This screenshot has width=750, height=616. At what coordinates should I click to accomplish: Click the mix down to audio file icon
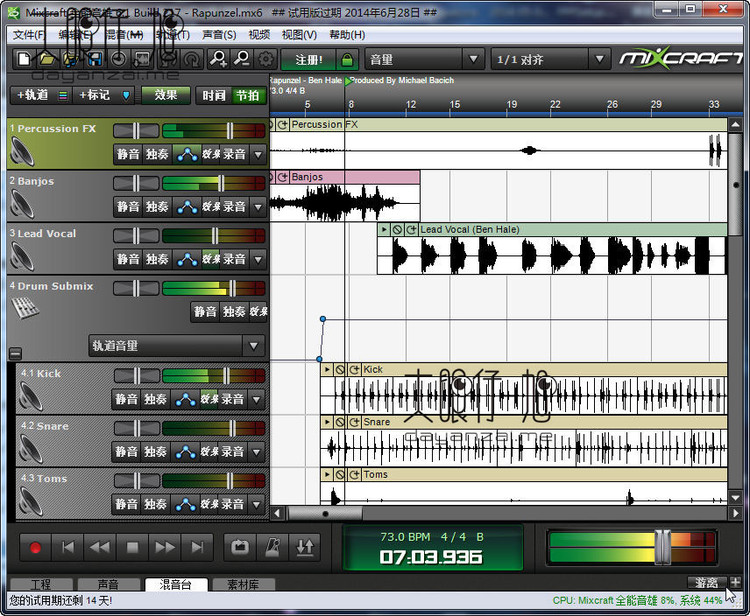(x=143, y=59)
